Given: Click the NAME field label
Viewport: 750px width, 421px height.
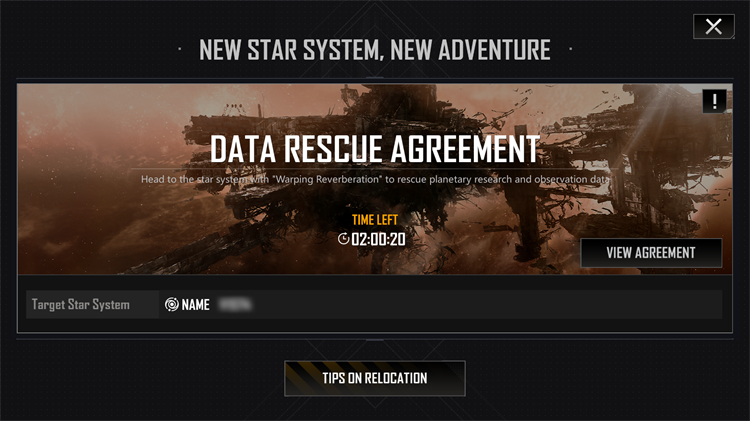Looking at the screenshot, I should pos(196,305).
